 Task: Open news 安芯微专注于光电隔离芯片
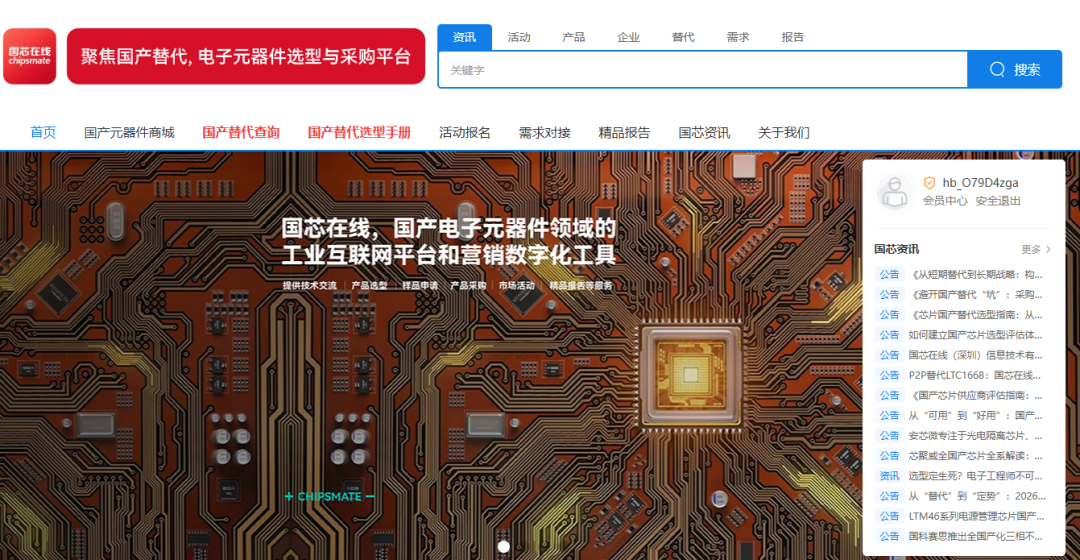975,435
